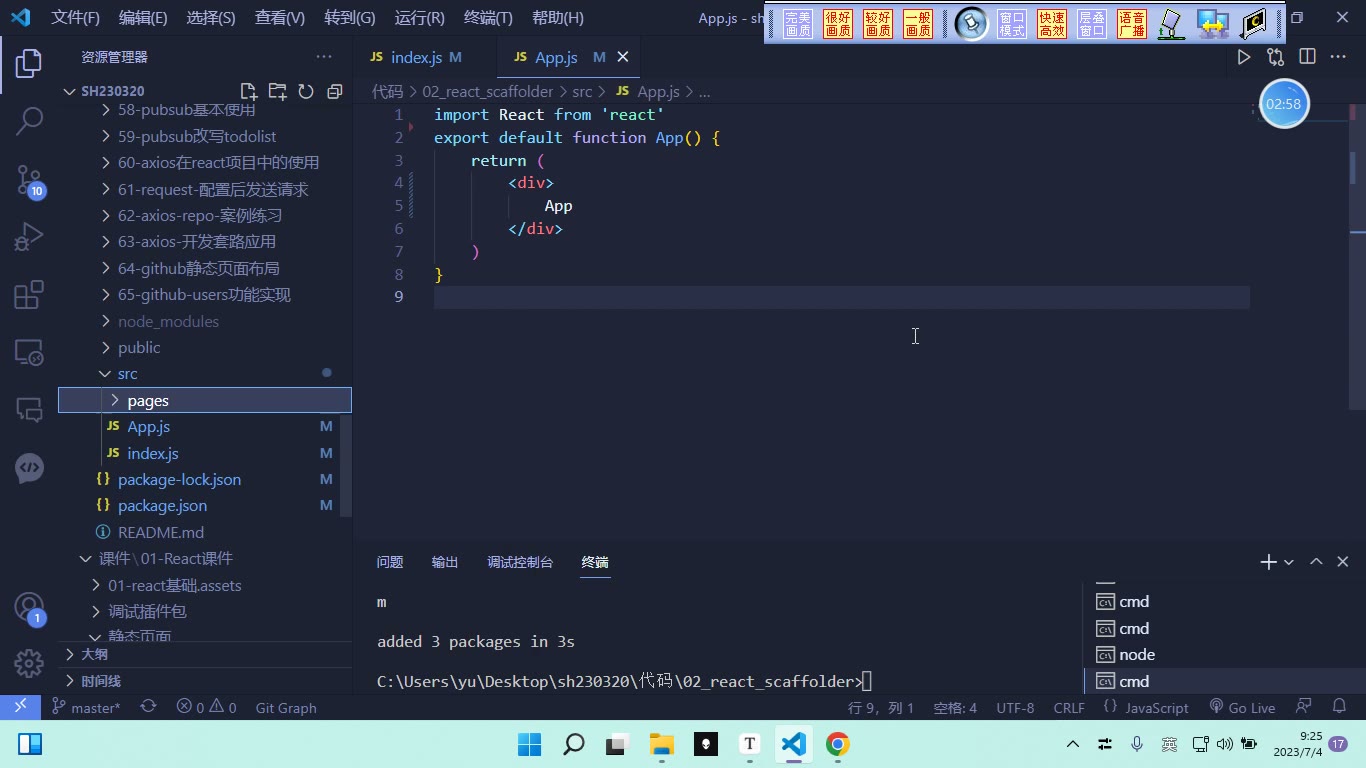Open the Search view icon
Image resolution: width=1366 pixels, height=768 pixels.
[29, 121]
